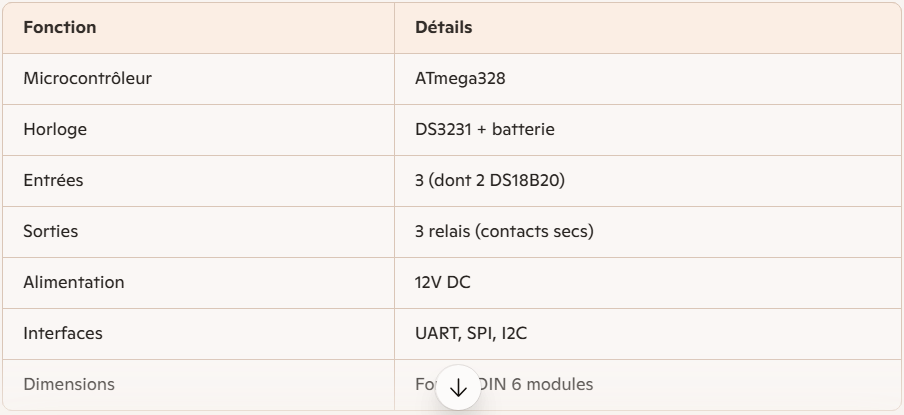Select the Dimensions row label
This screenshot has width=904, height=415.
(69, 384)
